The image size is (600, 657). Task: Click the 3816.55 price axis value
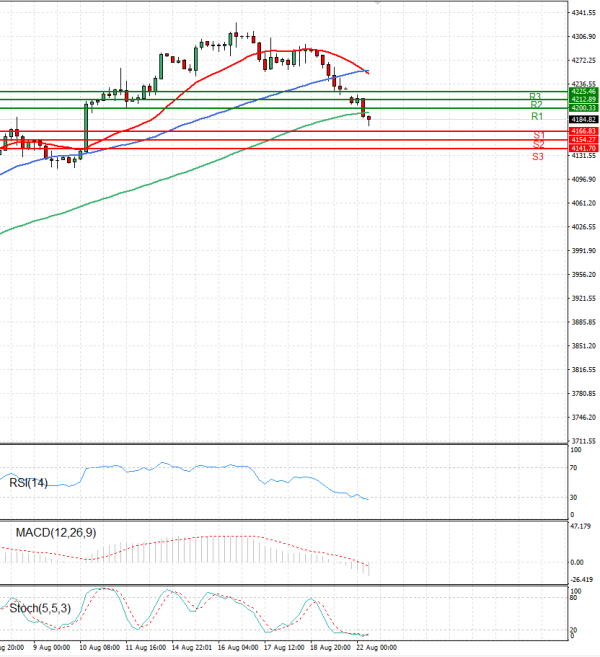coord(584,370)
